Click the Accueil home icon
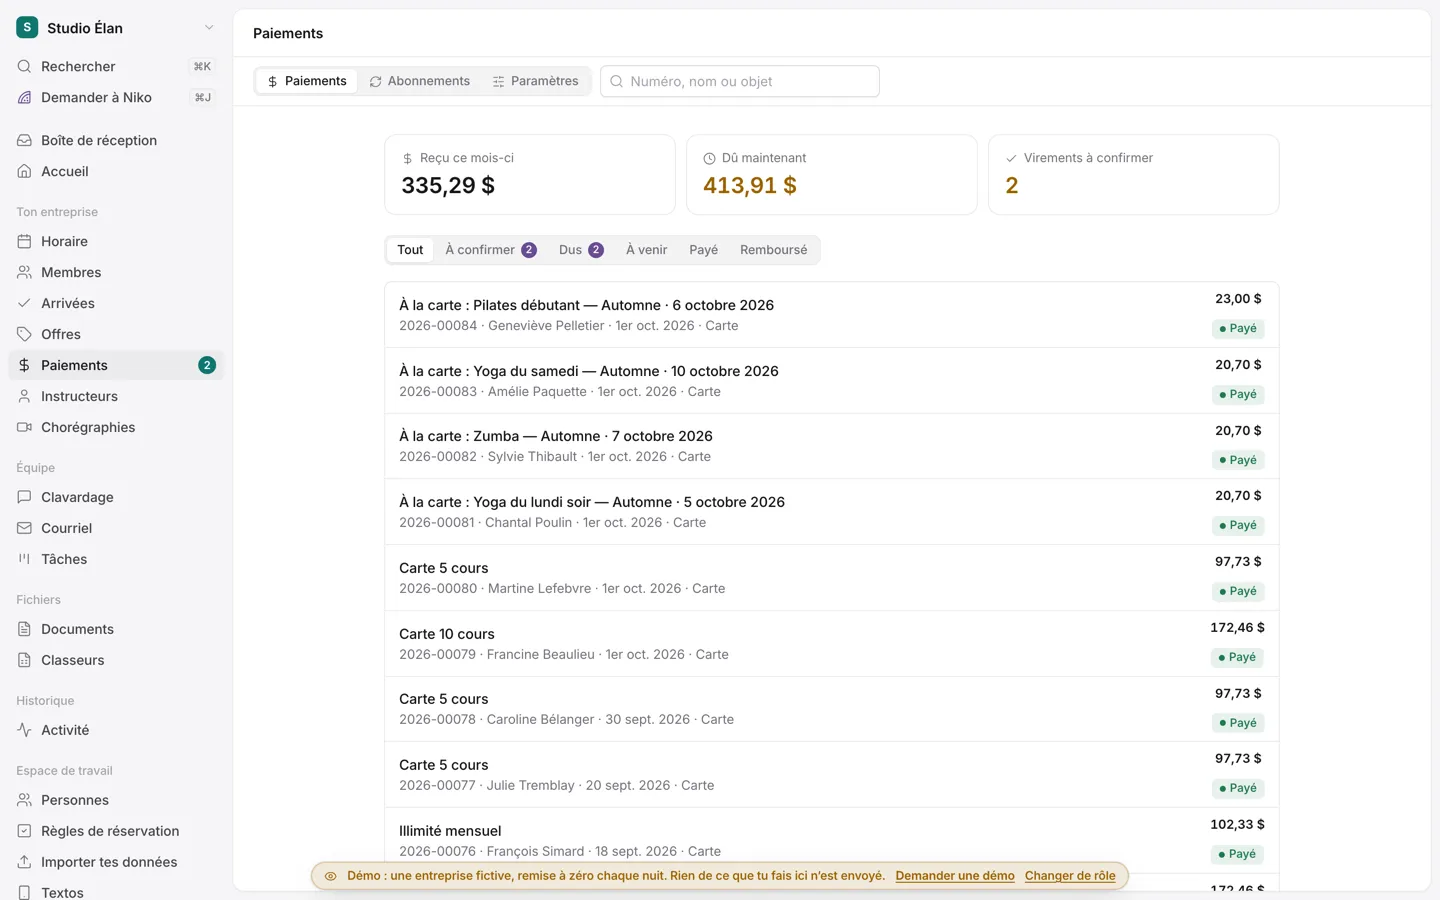 24,171
